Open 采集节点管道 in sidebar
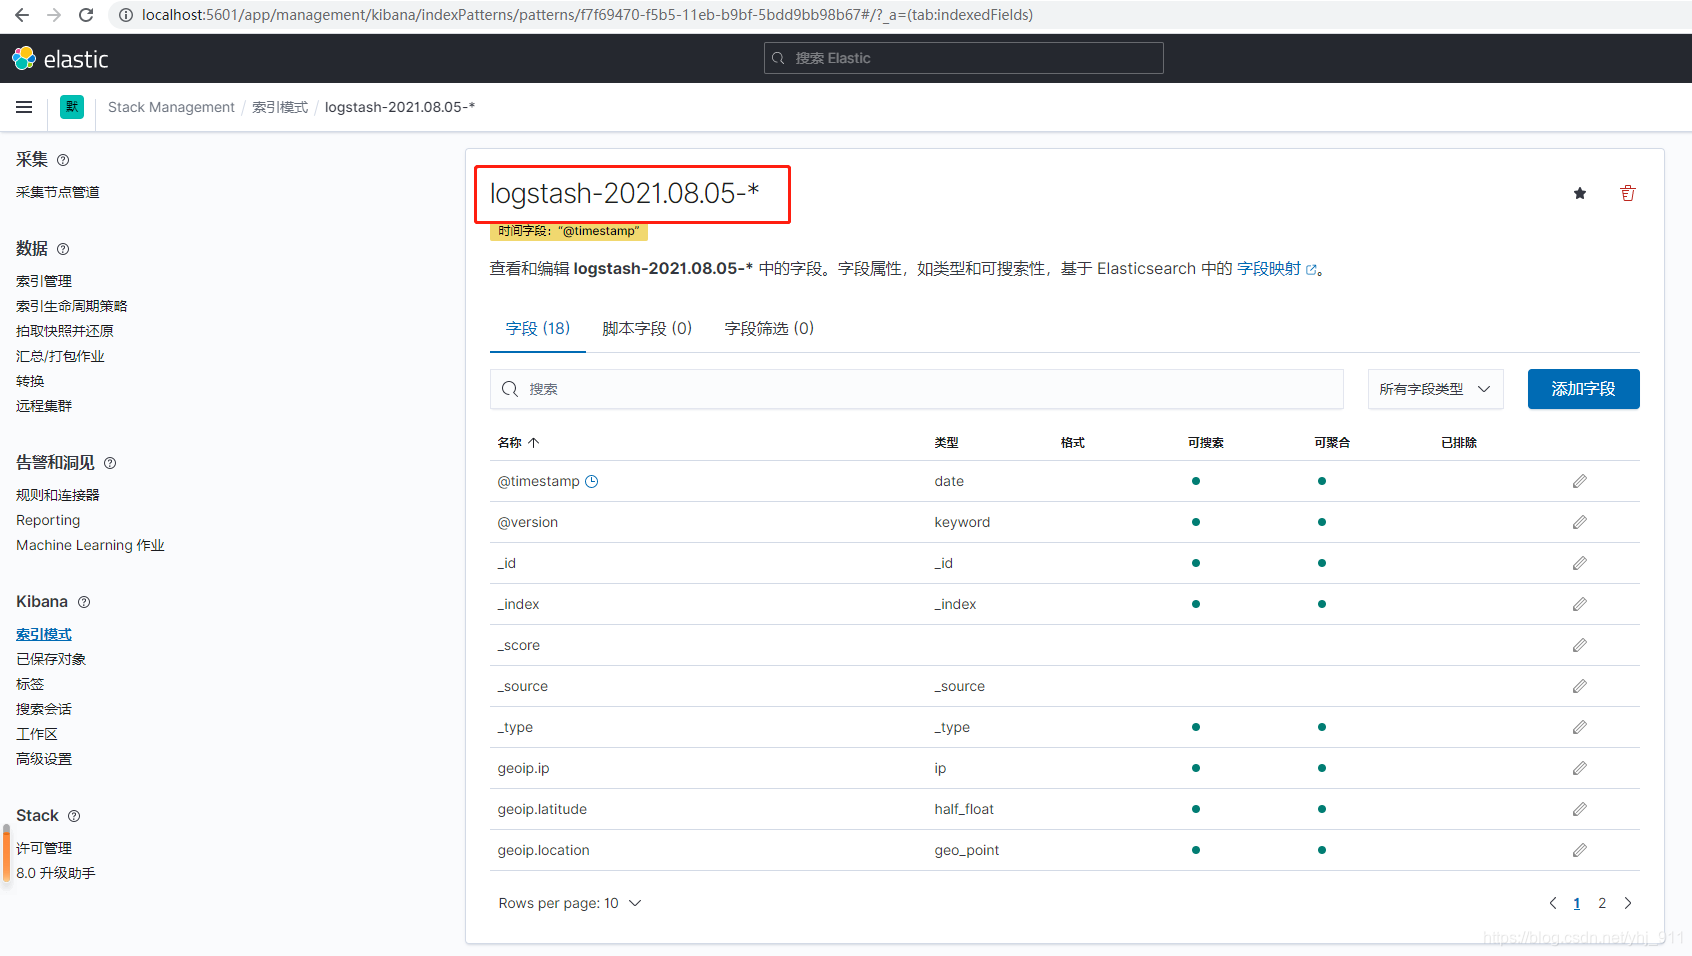1692x956 pixels. coord(58,192)
